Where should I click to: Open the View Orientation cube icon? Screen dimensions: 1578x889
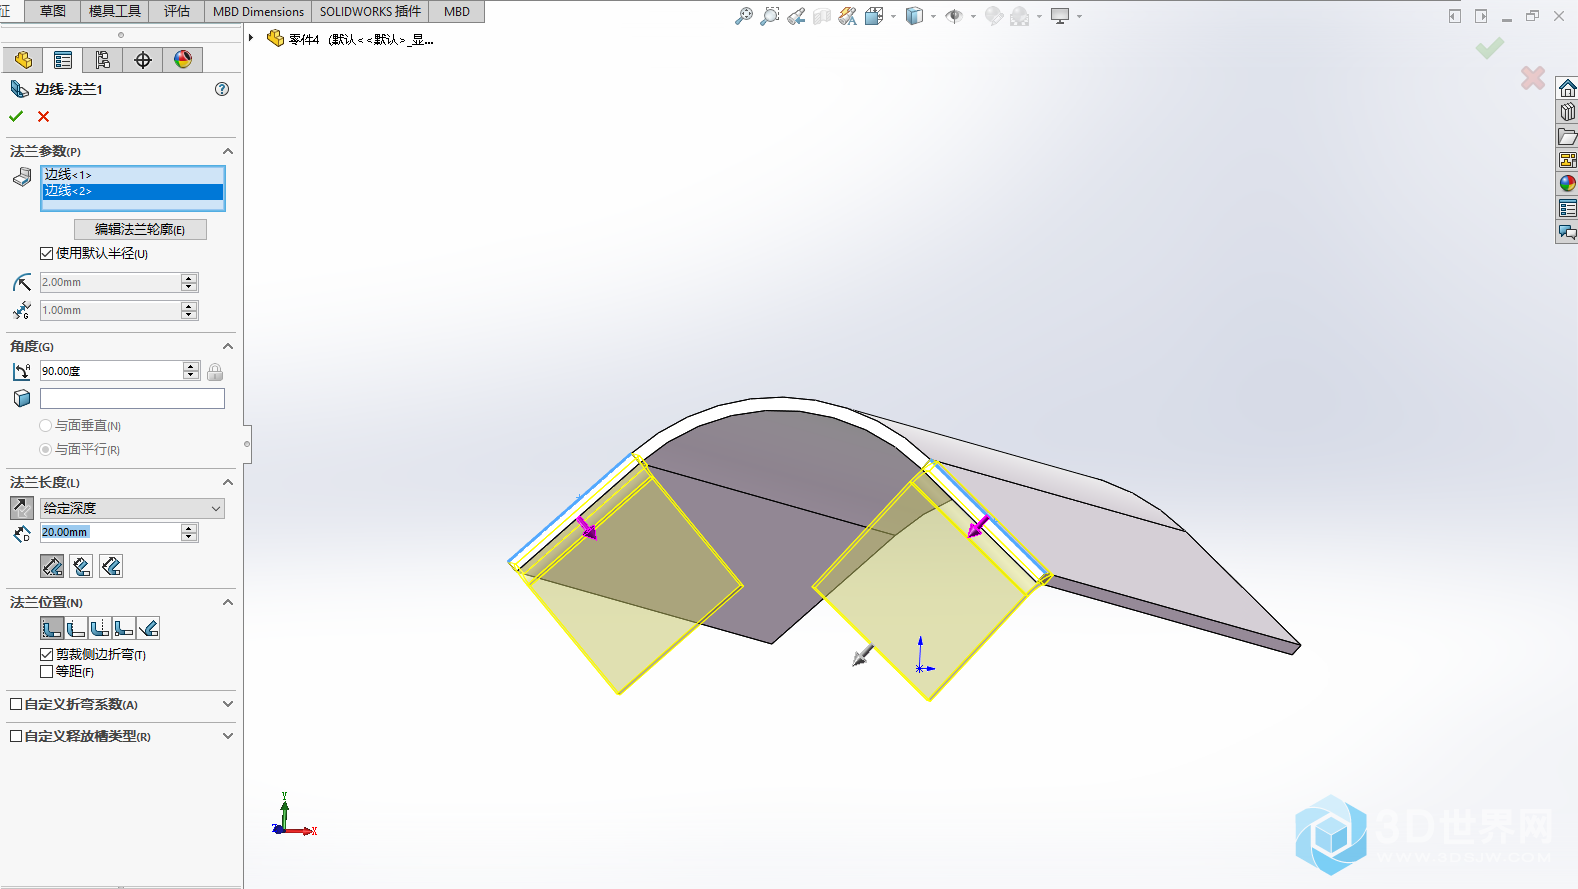(873, 16)
